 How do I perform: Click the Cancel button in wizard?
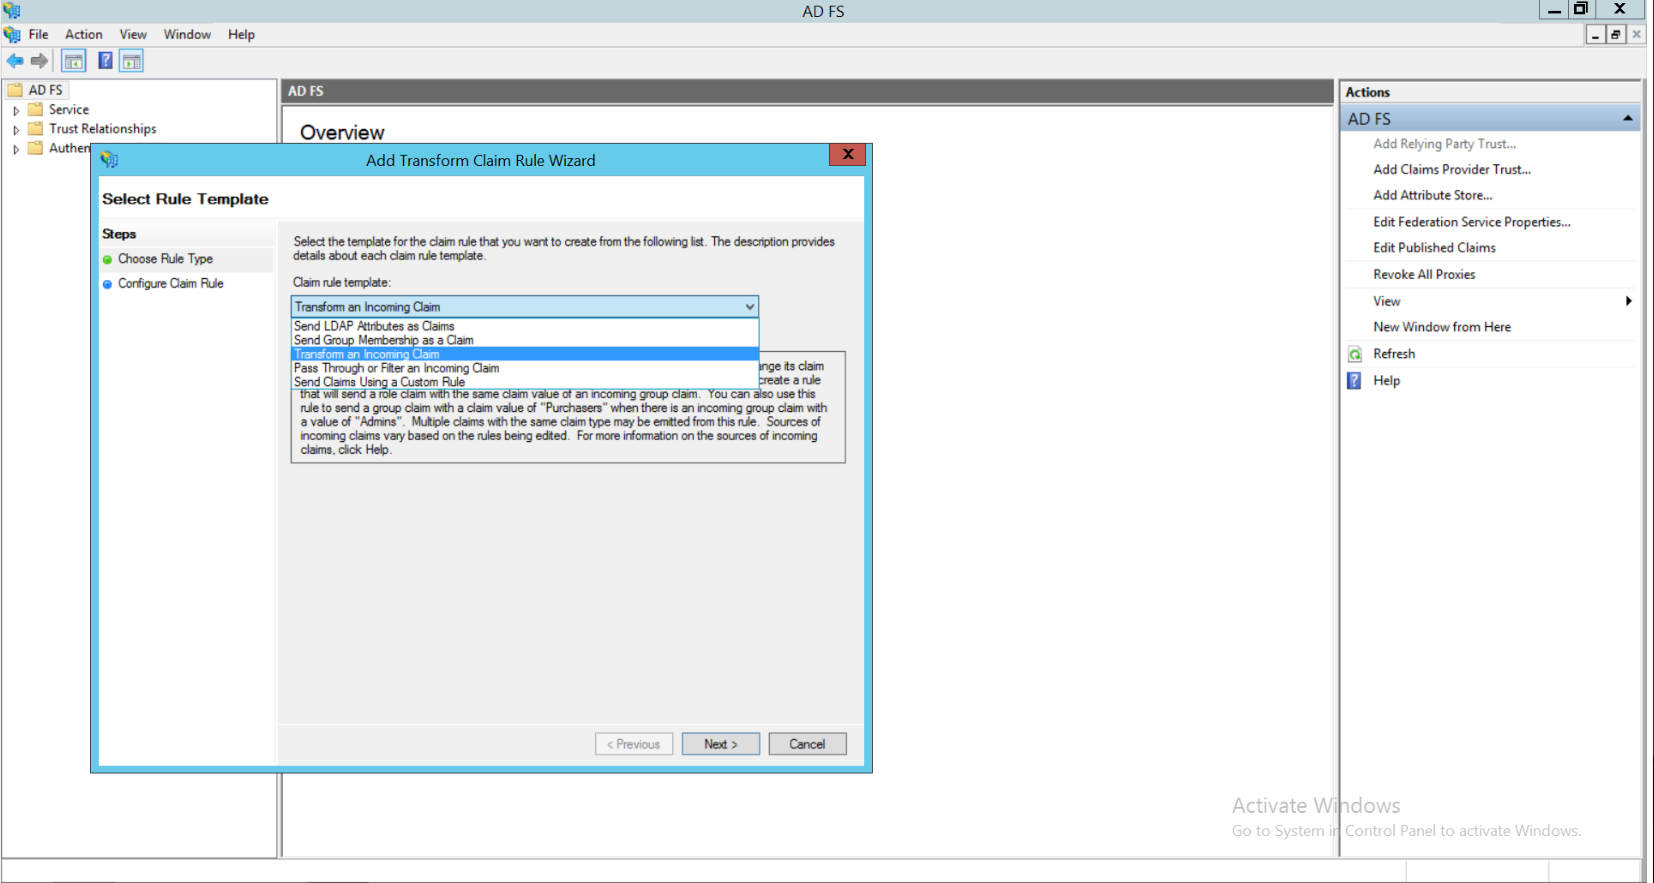(x=807, y=744)
